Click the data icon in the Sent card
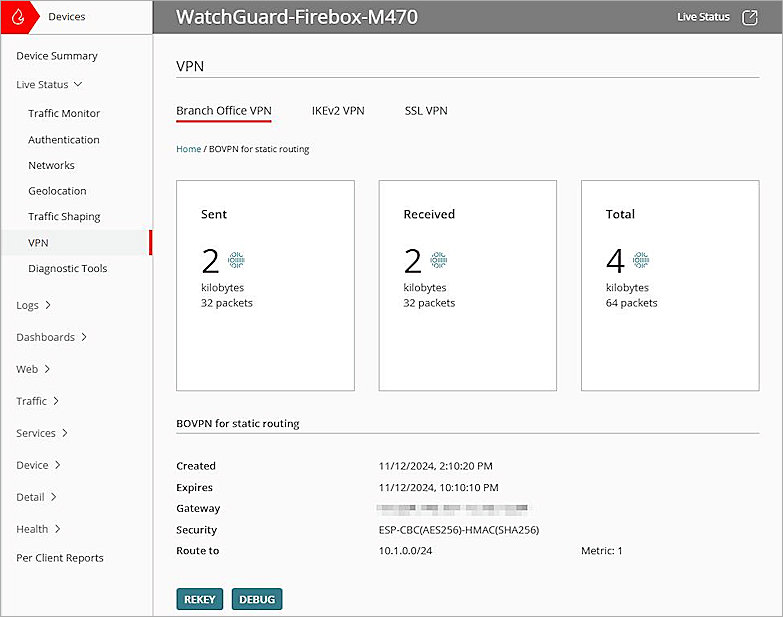This screenshot has height=617, width=783. click(236, 260)
